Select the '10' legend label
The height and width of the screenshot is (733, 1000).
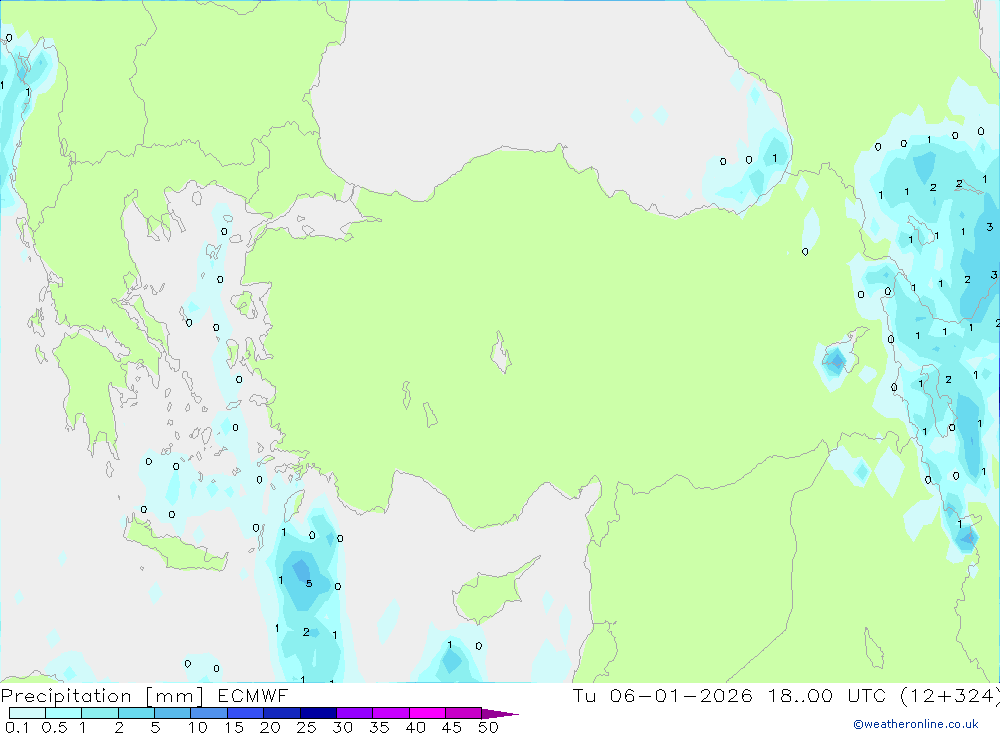pos(197,727)
